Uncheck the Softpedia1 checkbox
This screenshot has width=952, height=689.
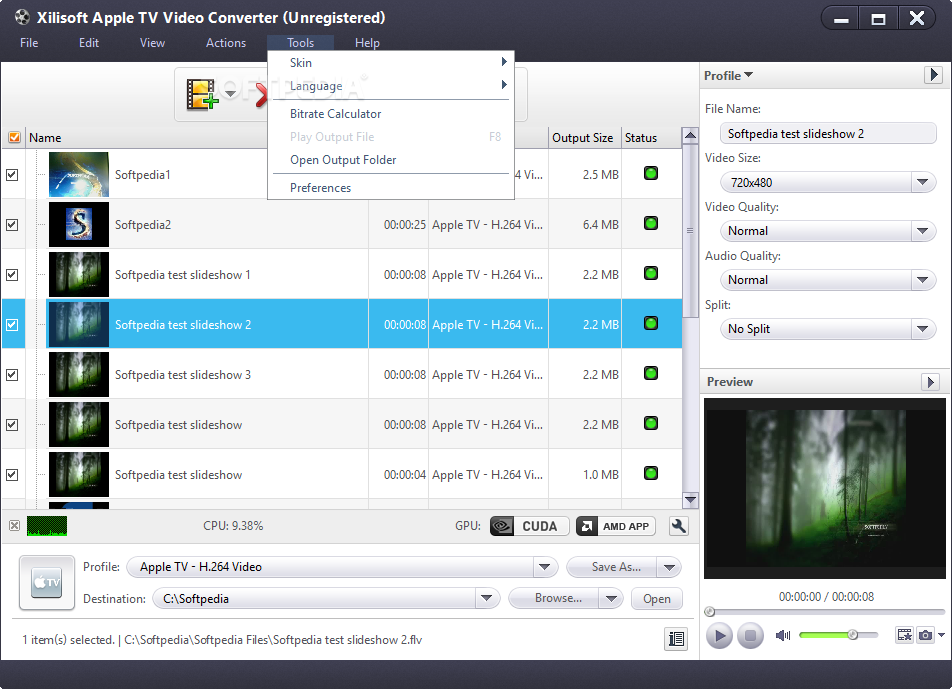point(12,175)
